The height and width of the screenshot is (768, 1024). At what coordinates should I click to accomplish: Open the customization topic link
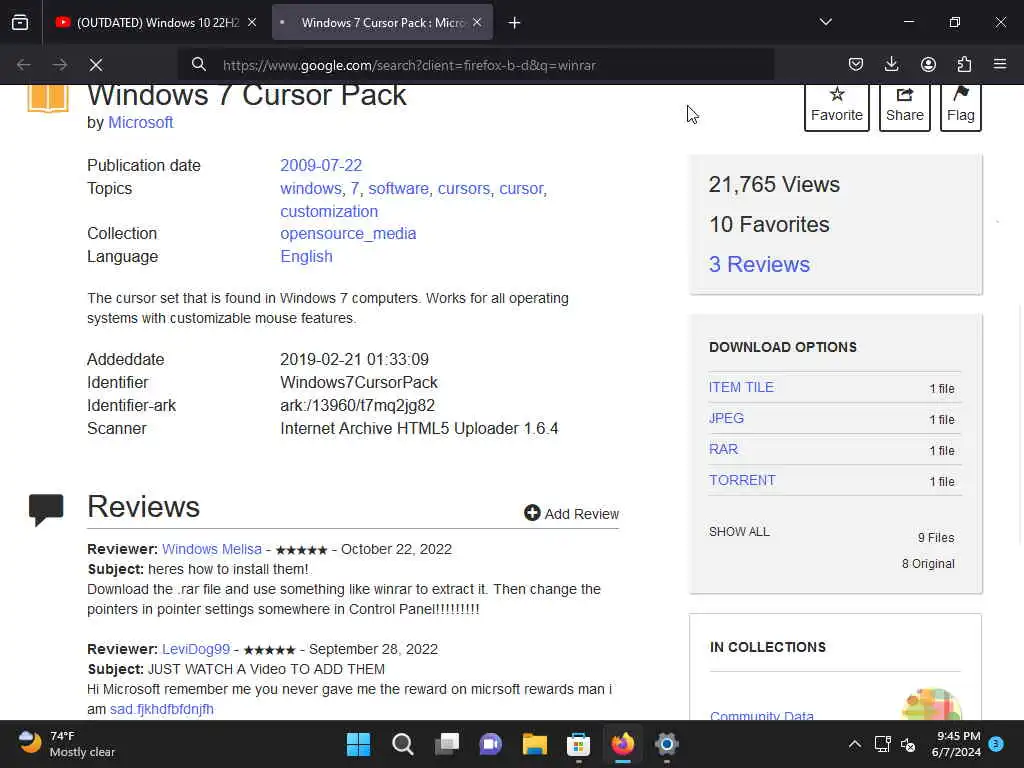point(329,212)
